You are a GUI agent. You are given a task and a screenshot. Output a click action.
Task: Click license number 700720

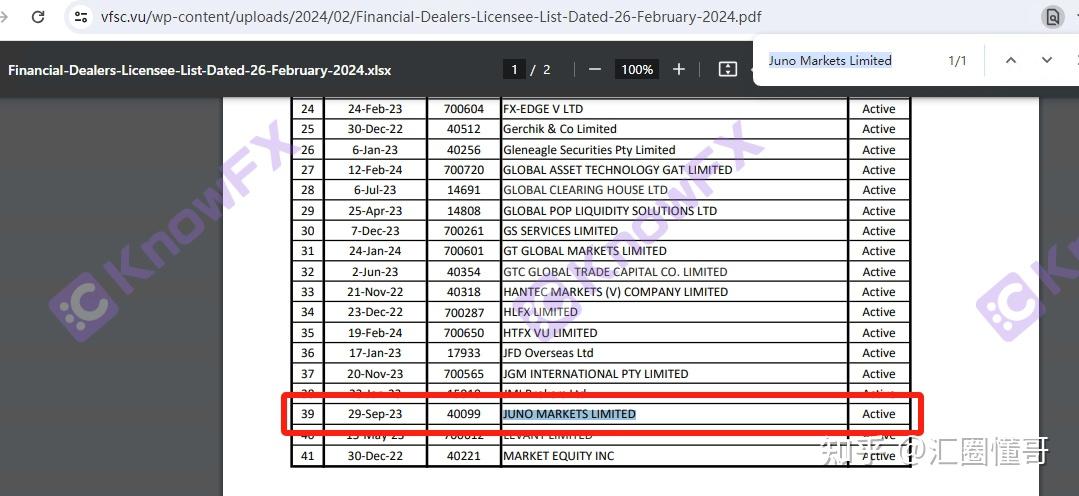[464, 170]
